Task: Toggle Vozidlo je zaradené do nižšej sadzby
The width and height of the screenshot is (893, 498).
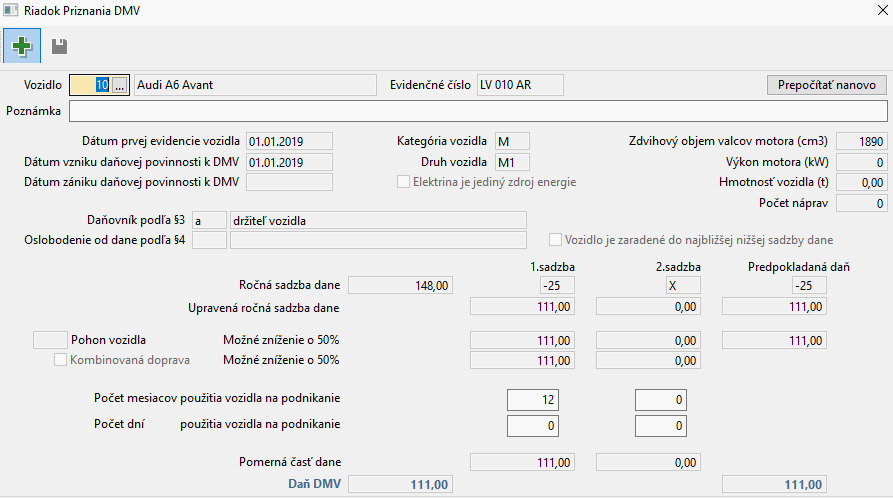Action: [555, 240]
